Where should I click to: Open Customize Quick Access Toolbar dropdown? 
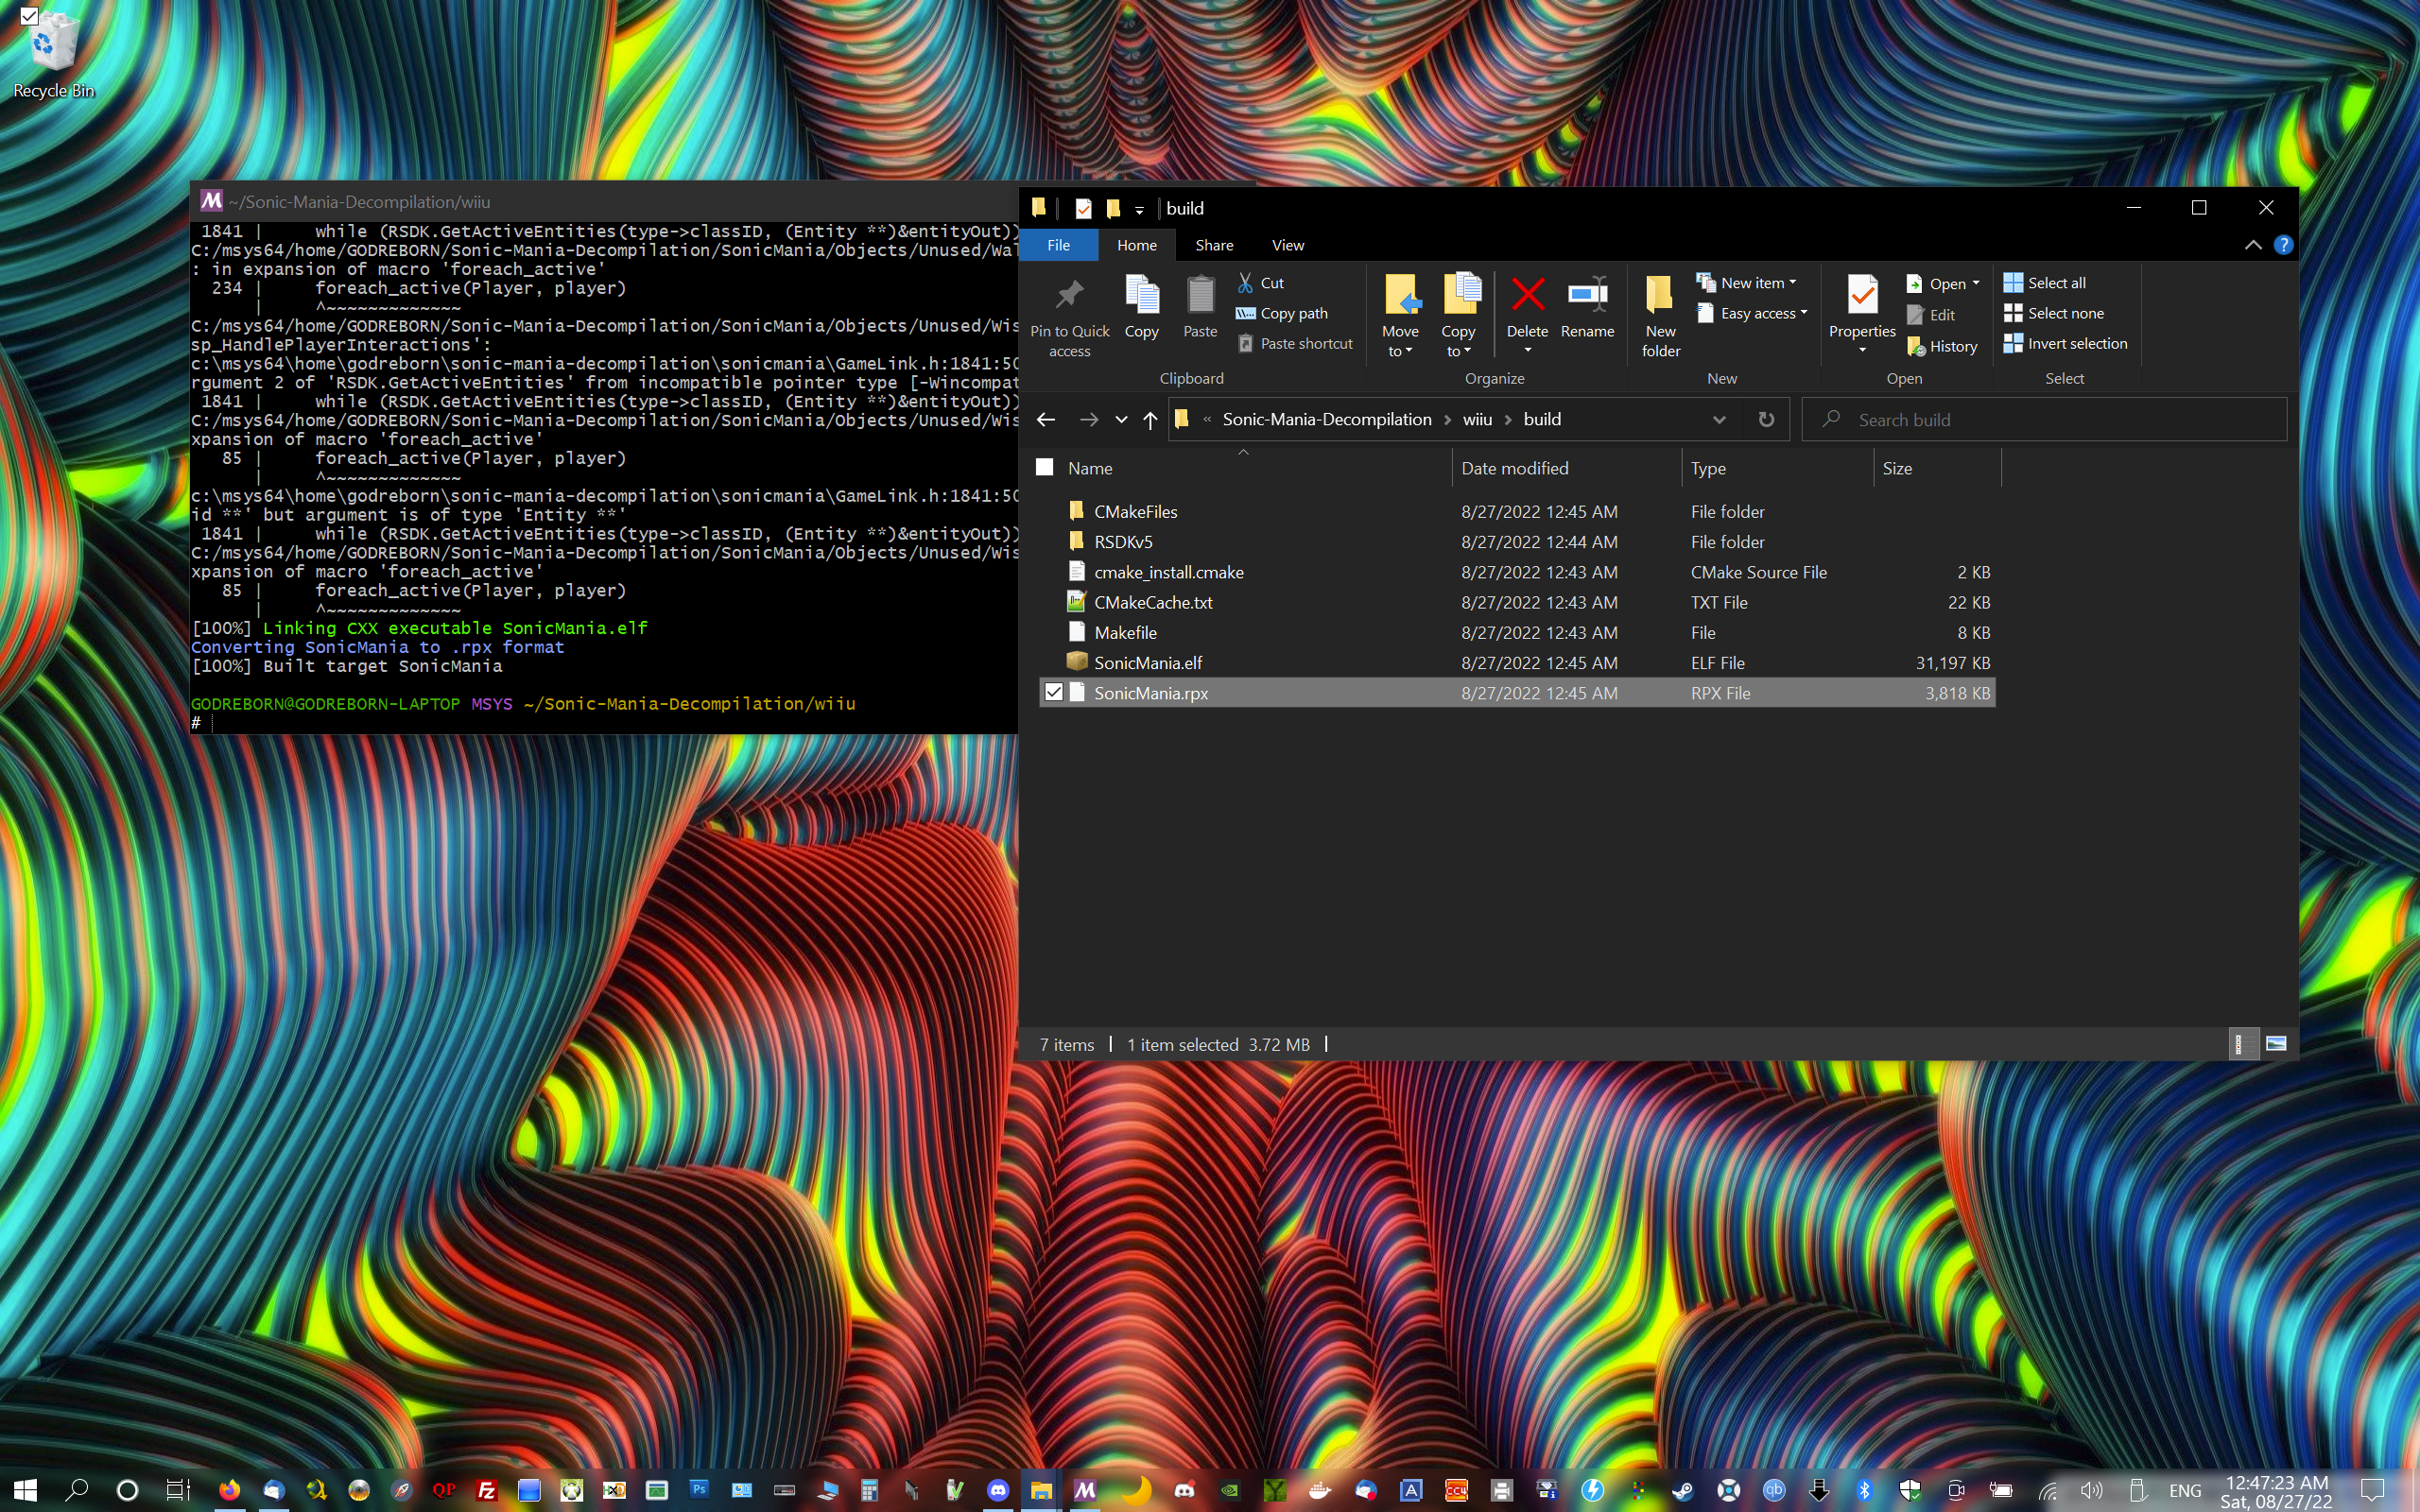(x=1139, y=209)
